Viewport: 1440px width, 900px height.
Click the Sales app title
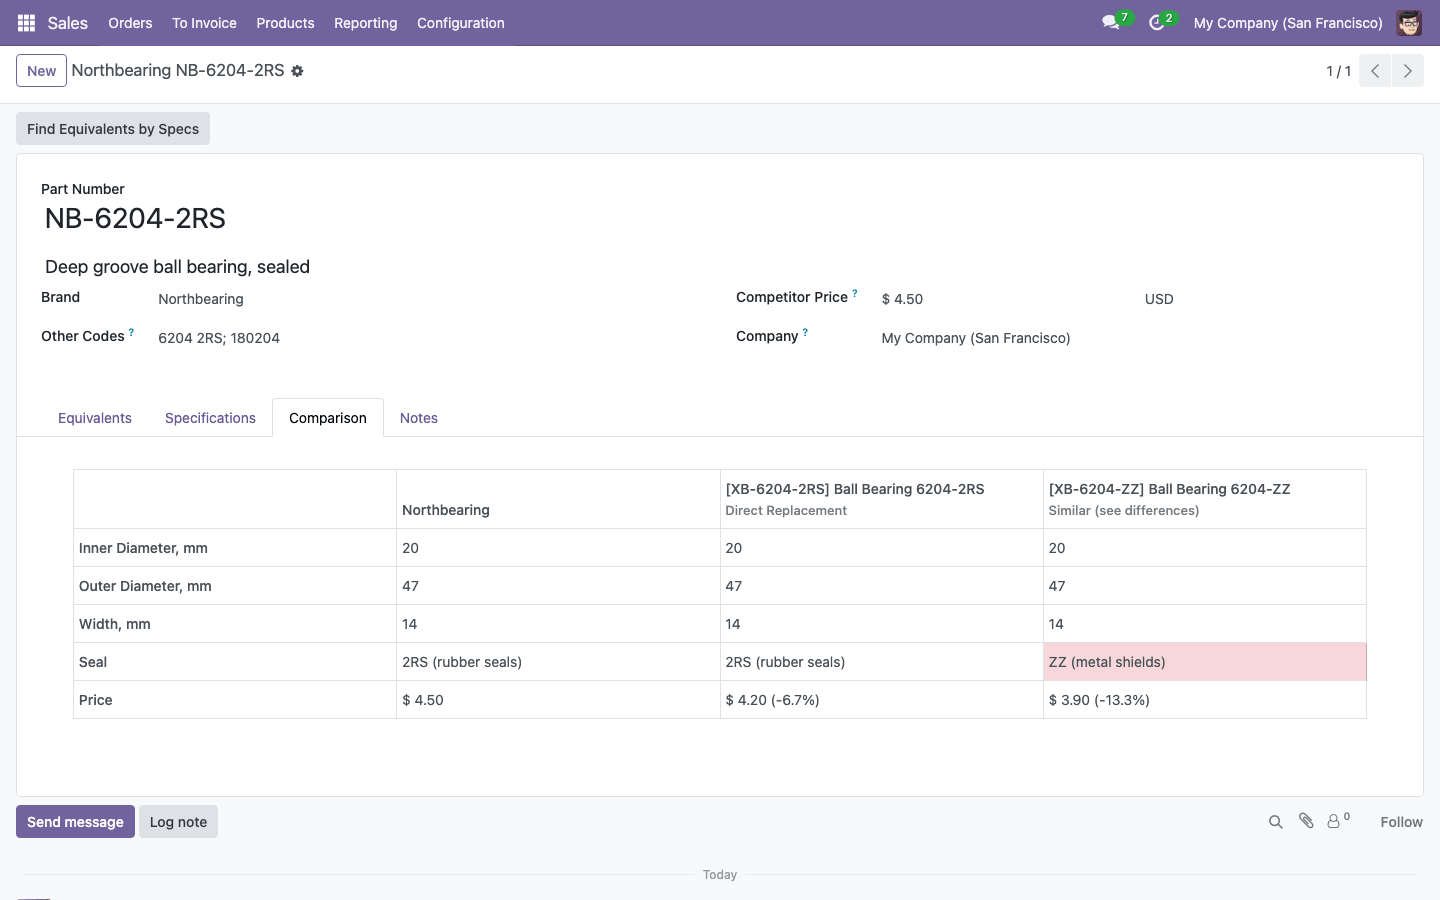pos(68,23)
